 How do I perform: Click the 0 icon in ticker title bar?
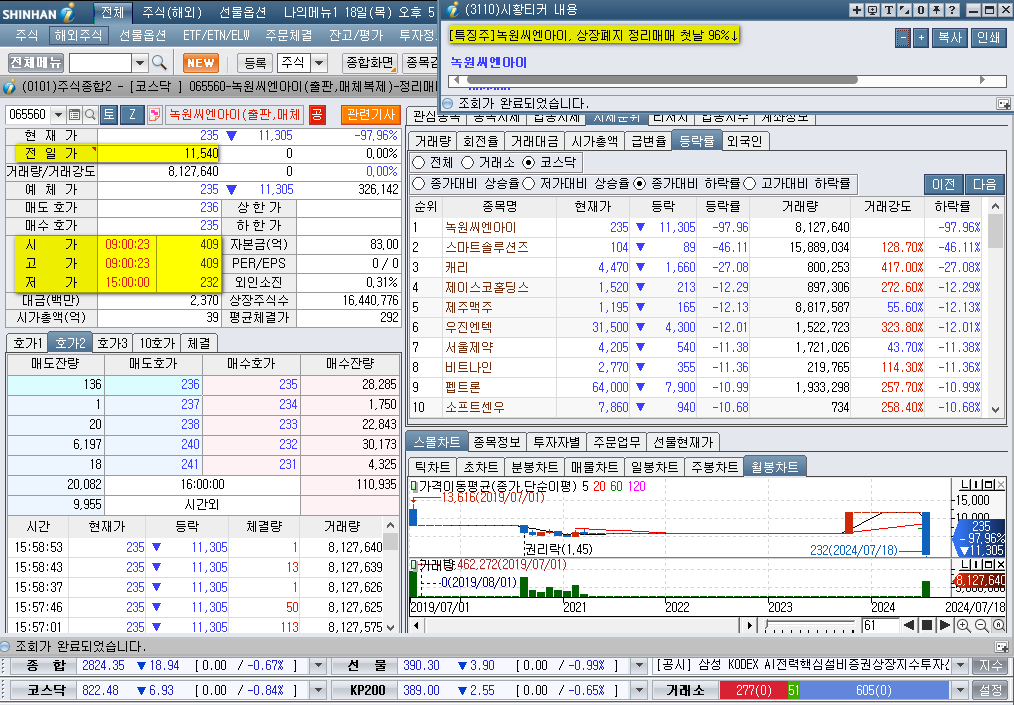pyautogui.click(x=920, y=10)
